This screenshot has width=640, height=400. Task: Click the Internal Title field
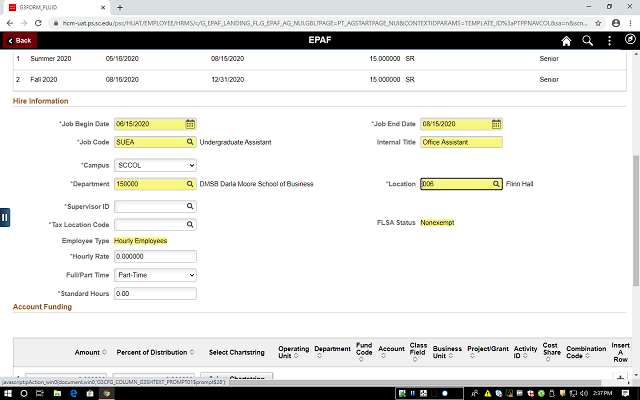pos(461,143)
